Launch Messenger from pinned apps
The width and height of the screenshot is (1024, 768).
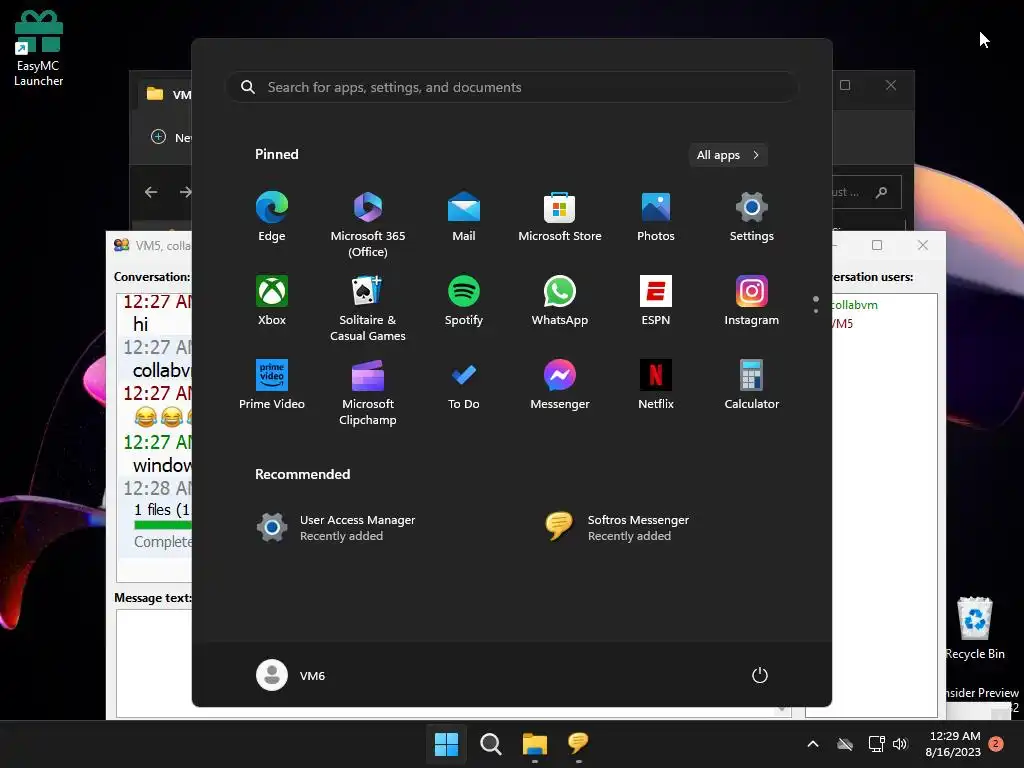pos(560,385)
